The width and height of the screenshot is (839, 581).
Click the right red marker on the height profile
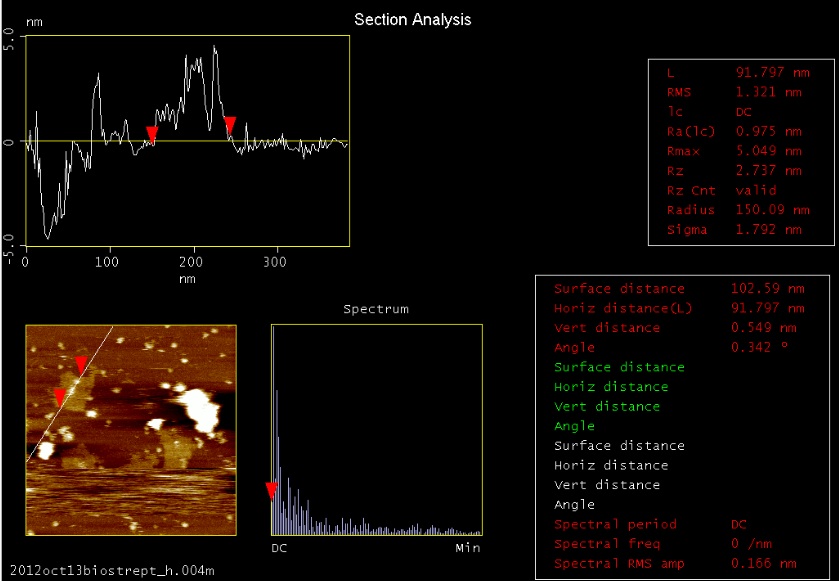coord(230,124)
